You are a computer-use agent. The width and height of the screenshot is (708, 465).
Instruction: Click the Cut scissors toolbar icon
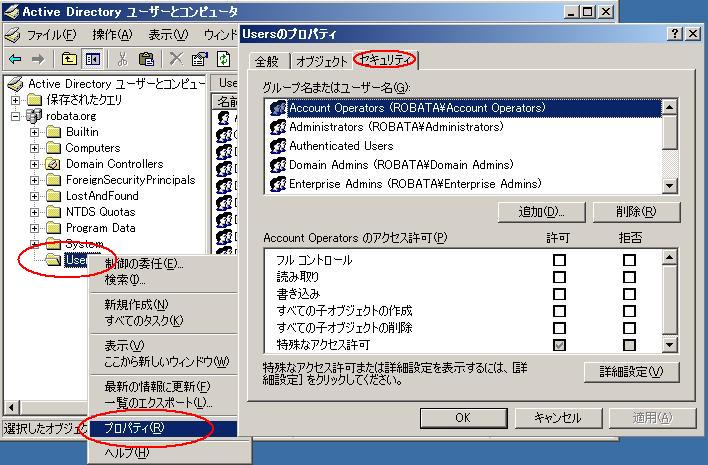122,59
